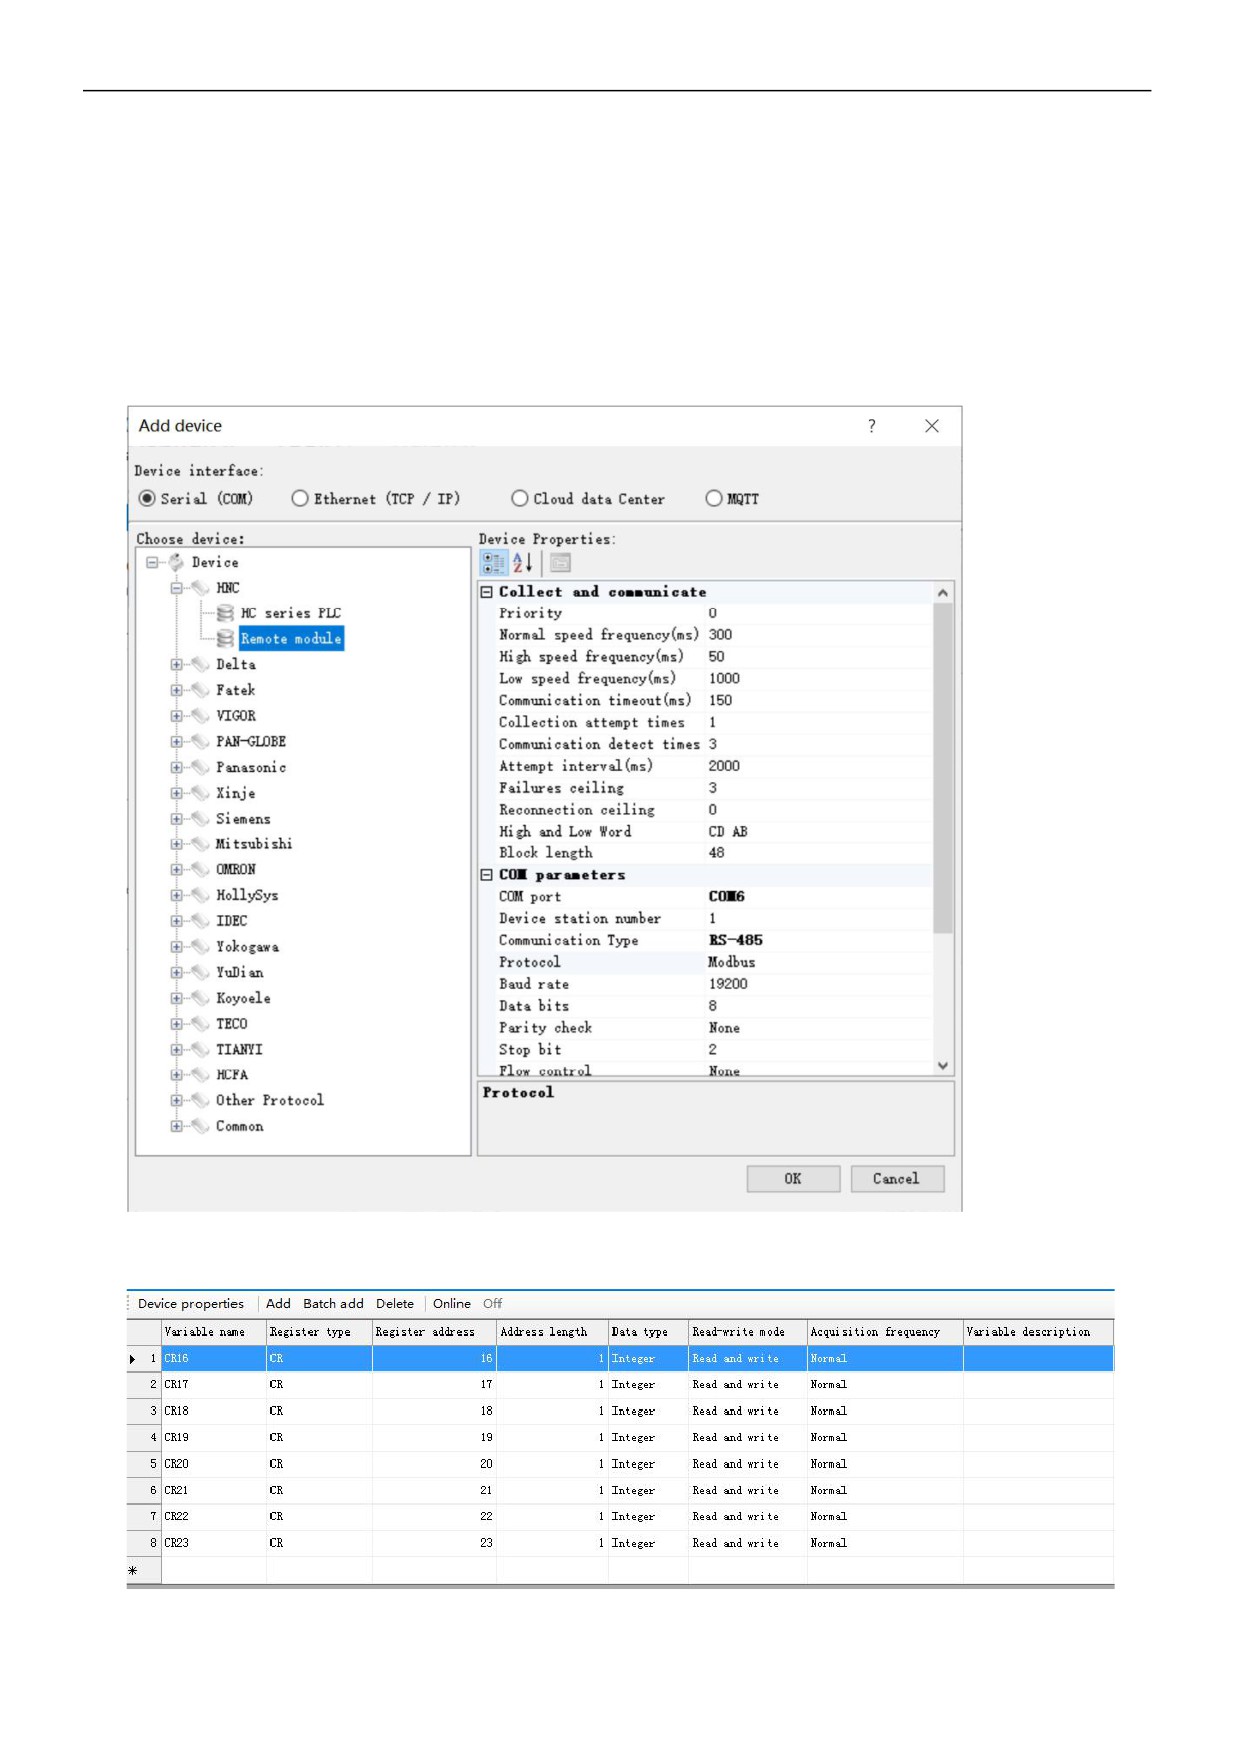Collapse the root Device tree node

[152, 563]
